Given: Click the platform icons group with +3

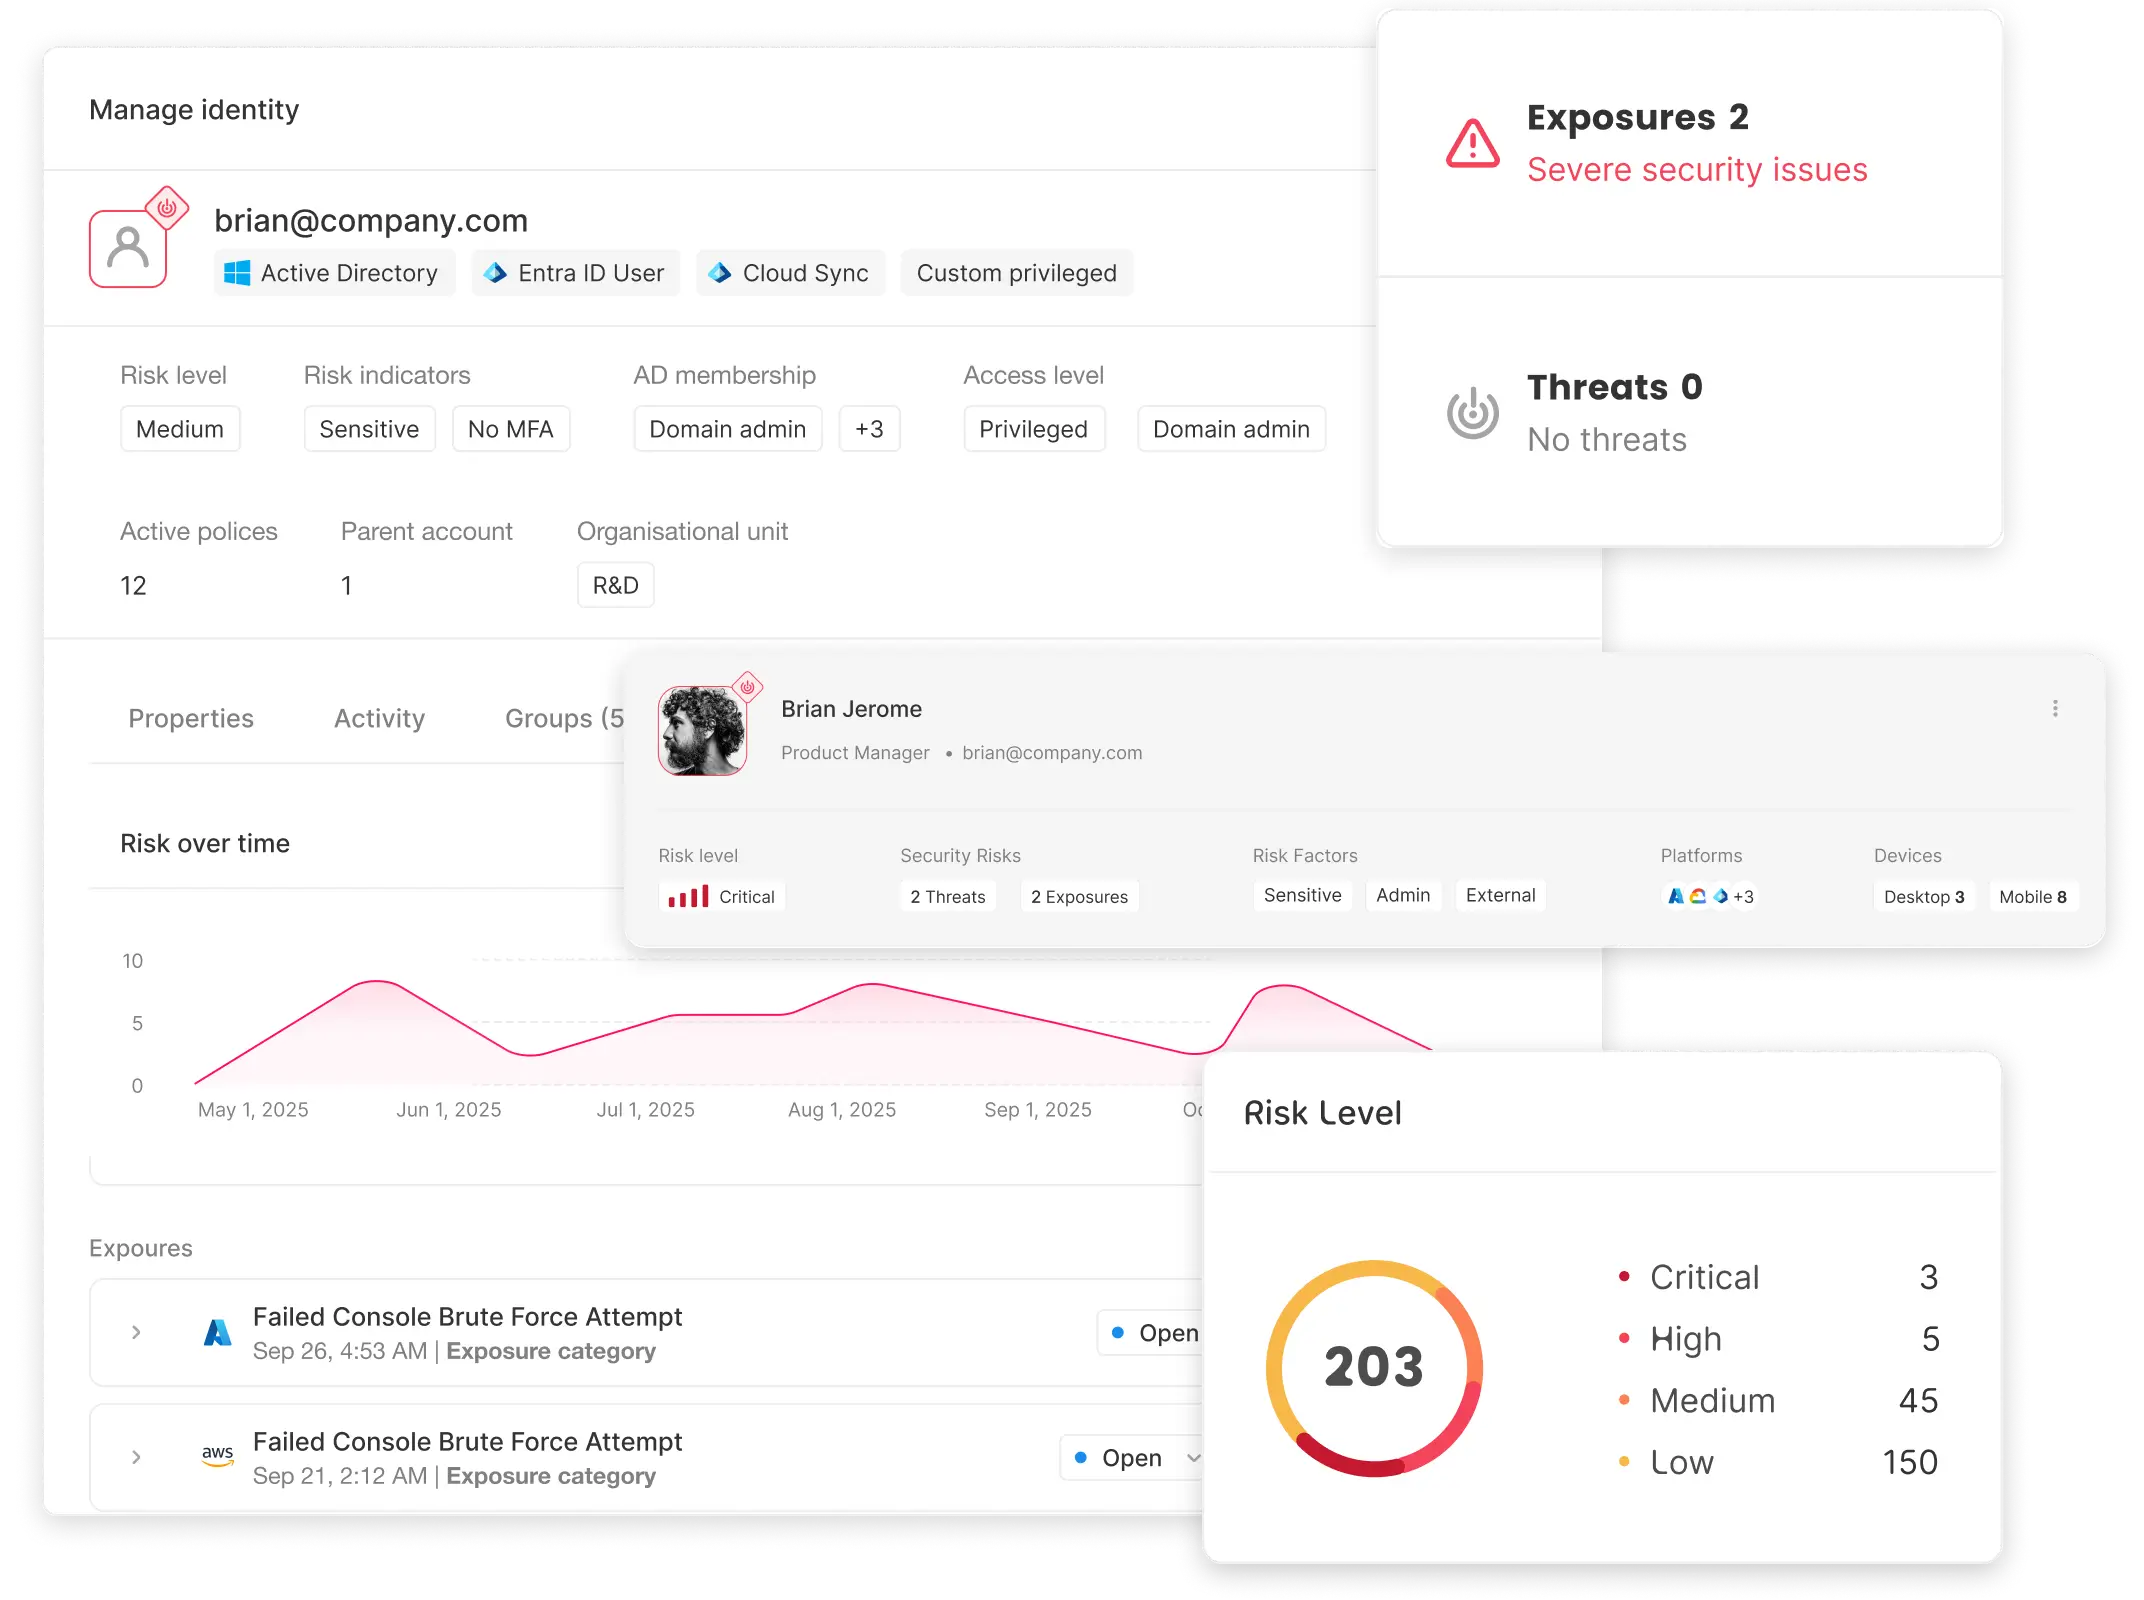Looking at the screenshot, I should [x=1710, y=896].
